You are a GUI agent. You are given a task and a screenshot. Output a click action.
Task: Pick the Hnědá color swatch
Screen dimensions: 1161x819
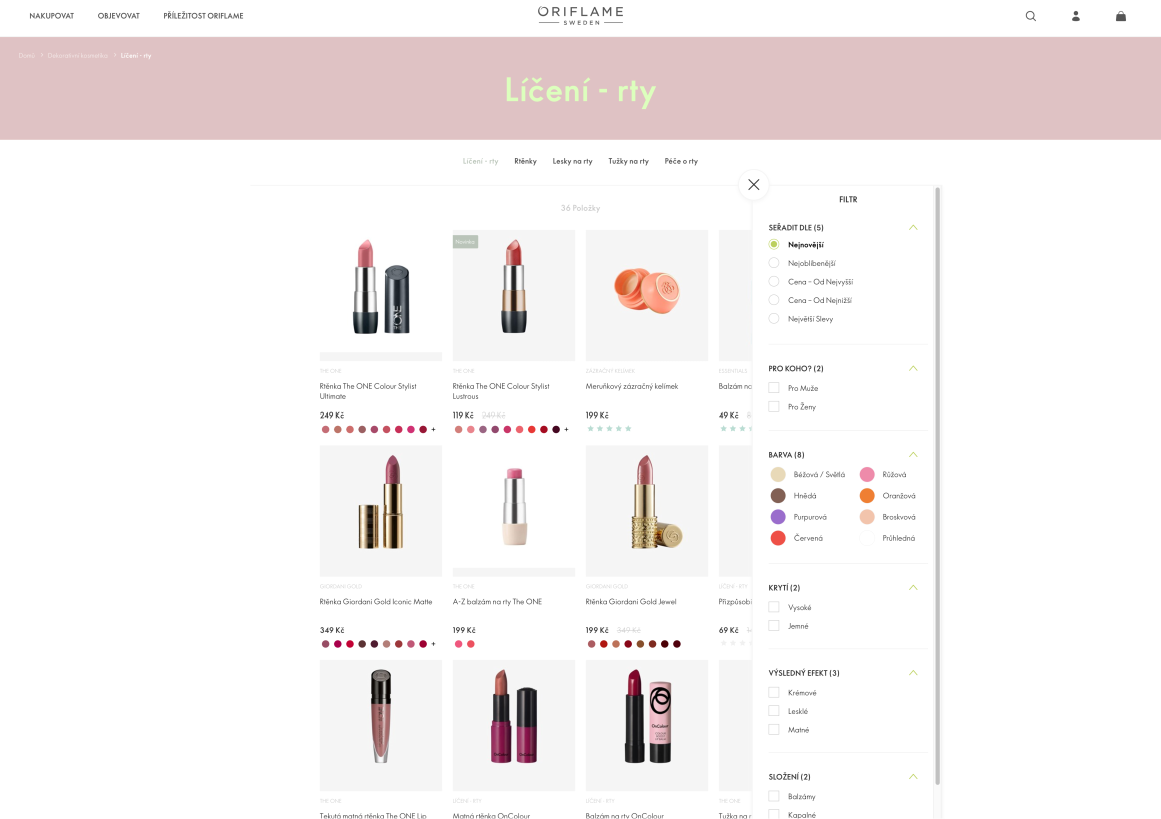[x=777, y=495]
